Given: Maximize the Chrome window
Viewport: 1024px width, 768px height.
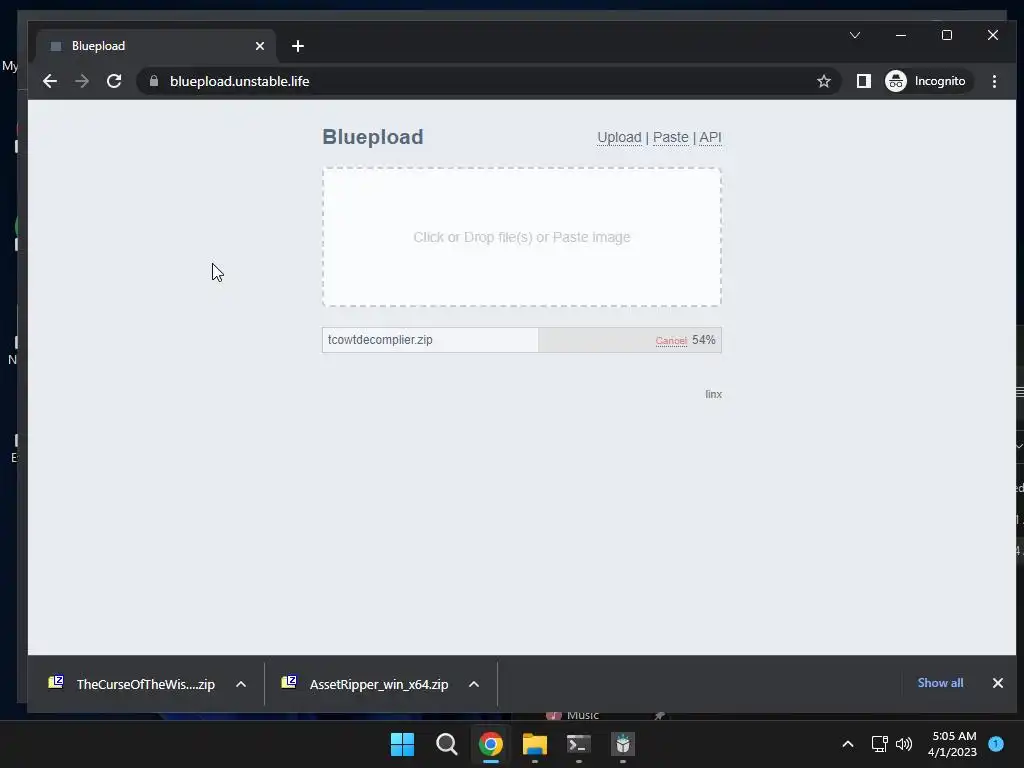Looking at the screenshot, I should [946, 35].
